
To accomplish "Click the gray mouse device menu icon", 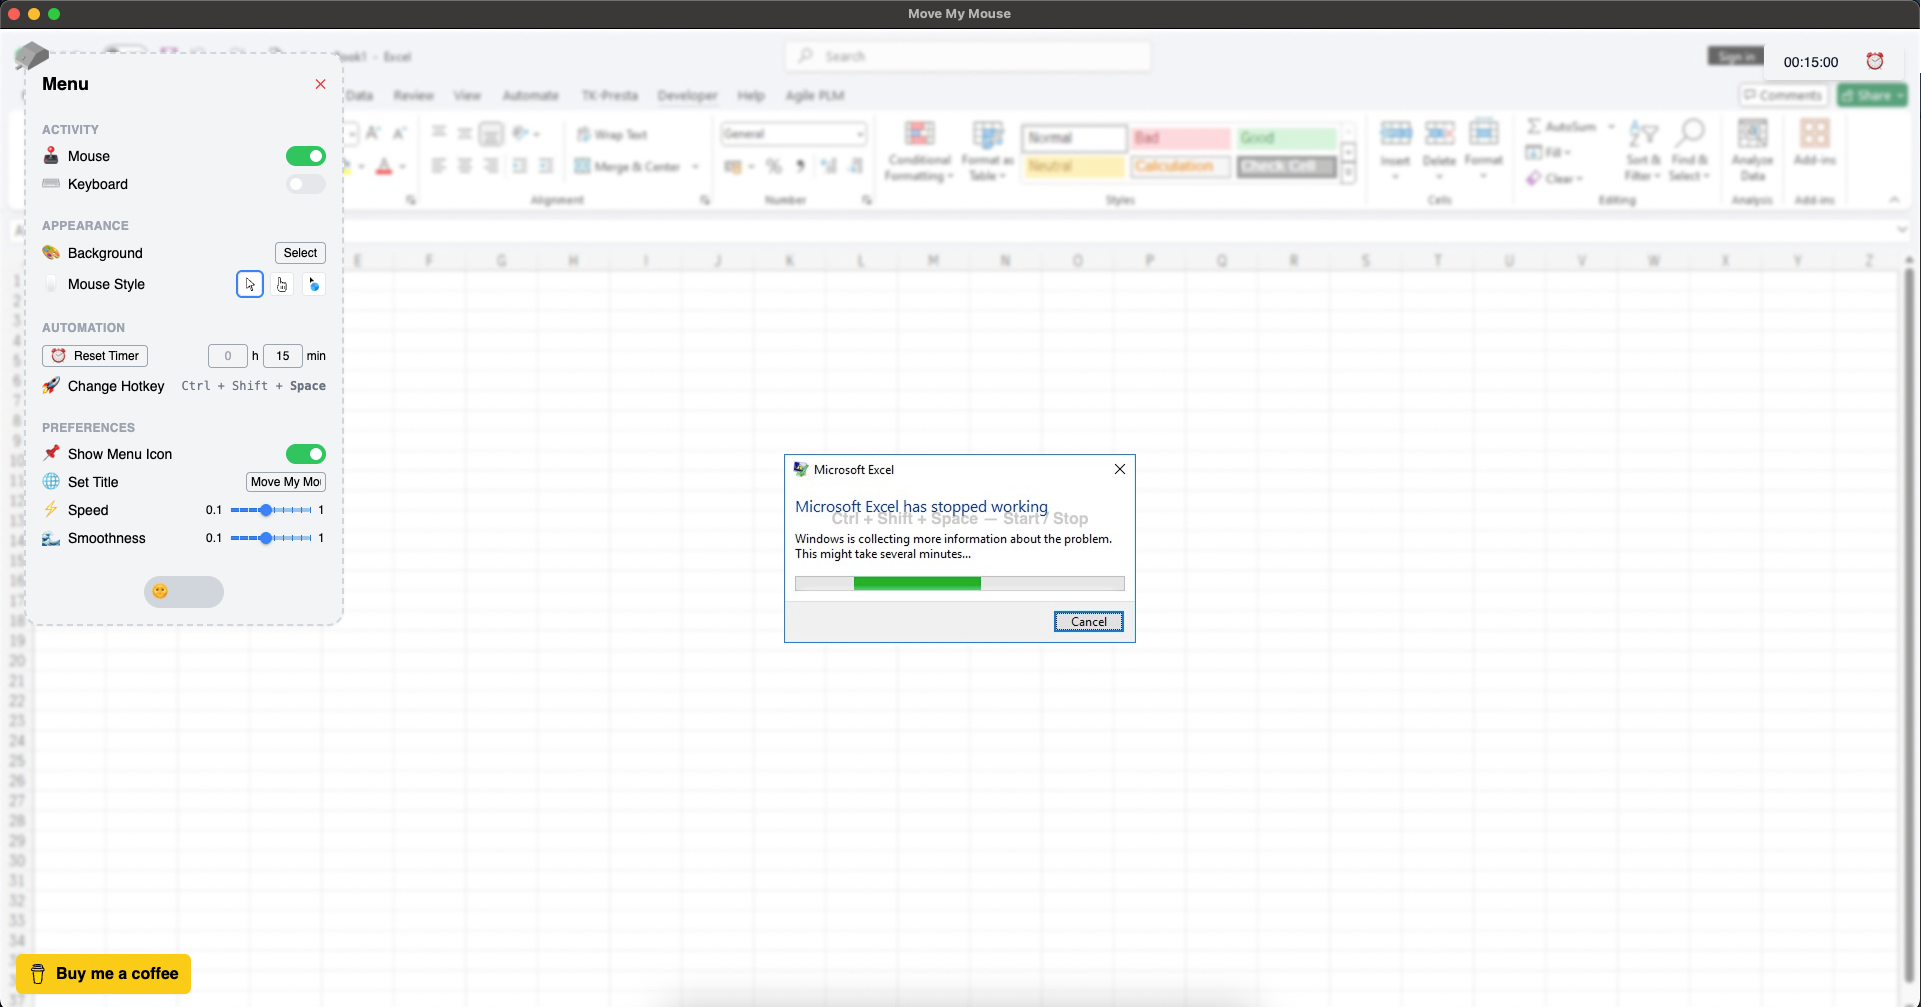I will [32, 55].
